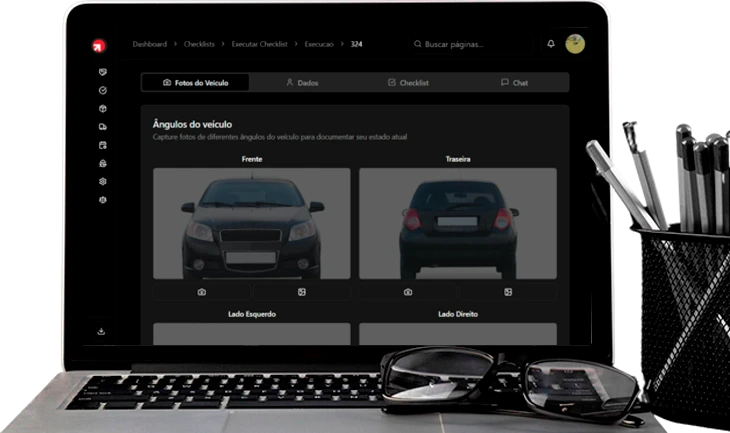730x433 pixels.
Task: Navigate to Dashboard breadcrumb link
Action: click(150, 44)
